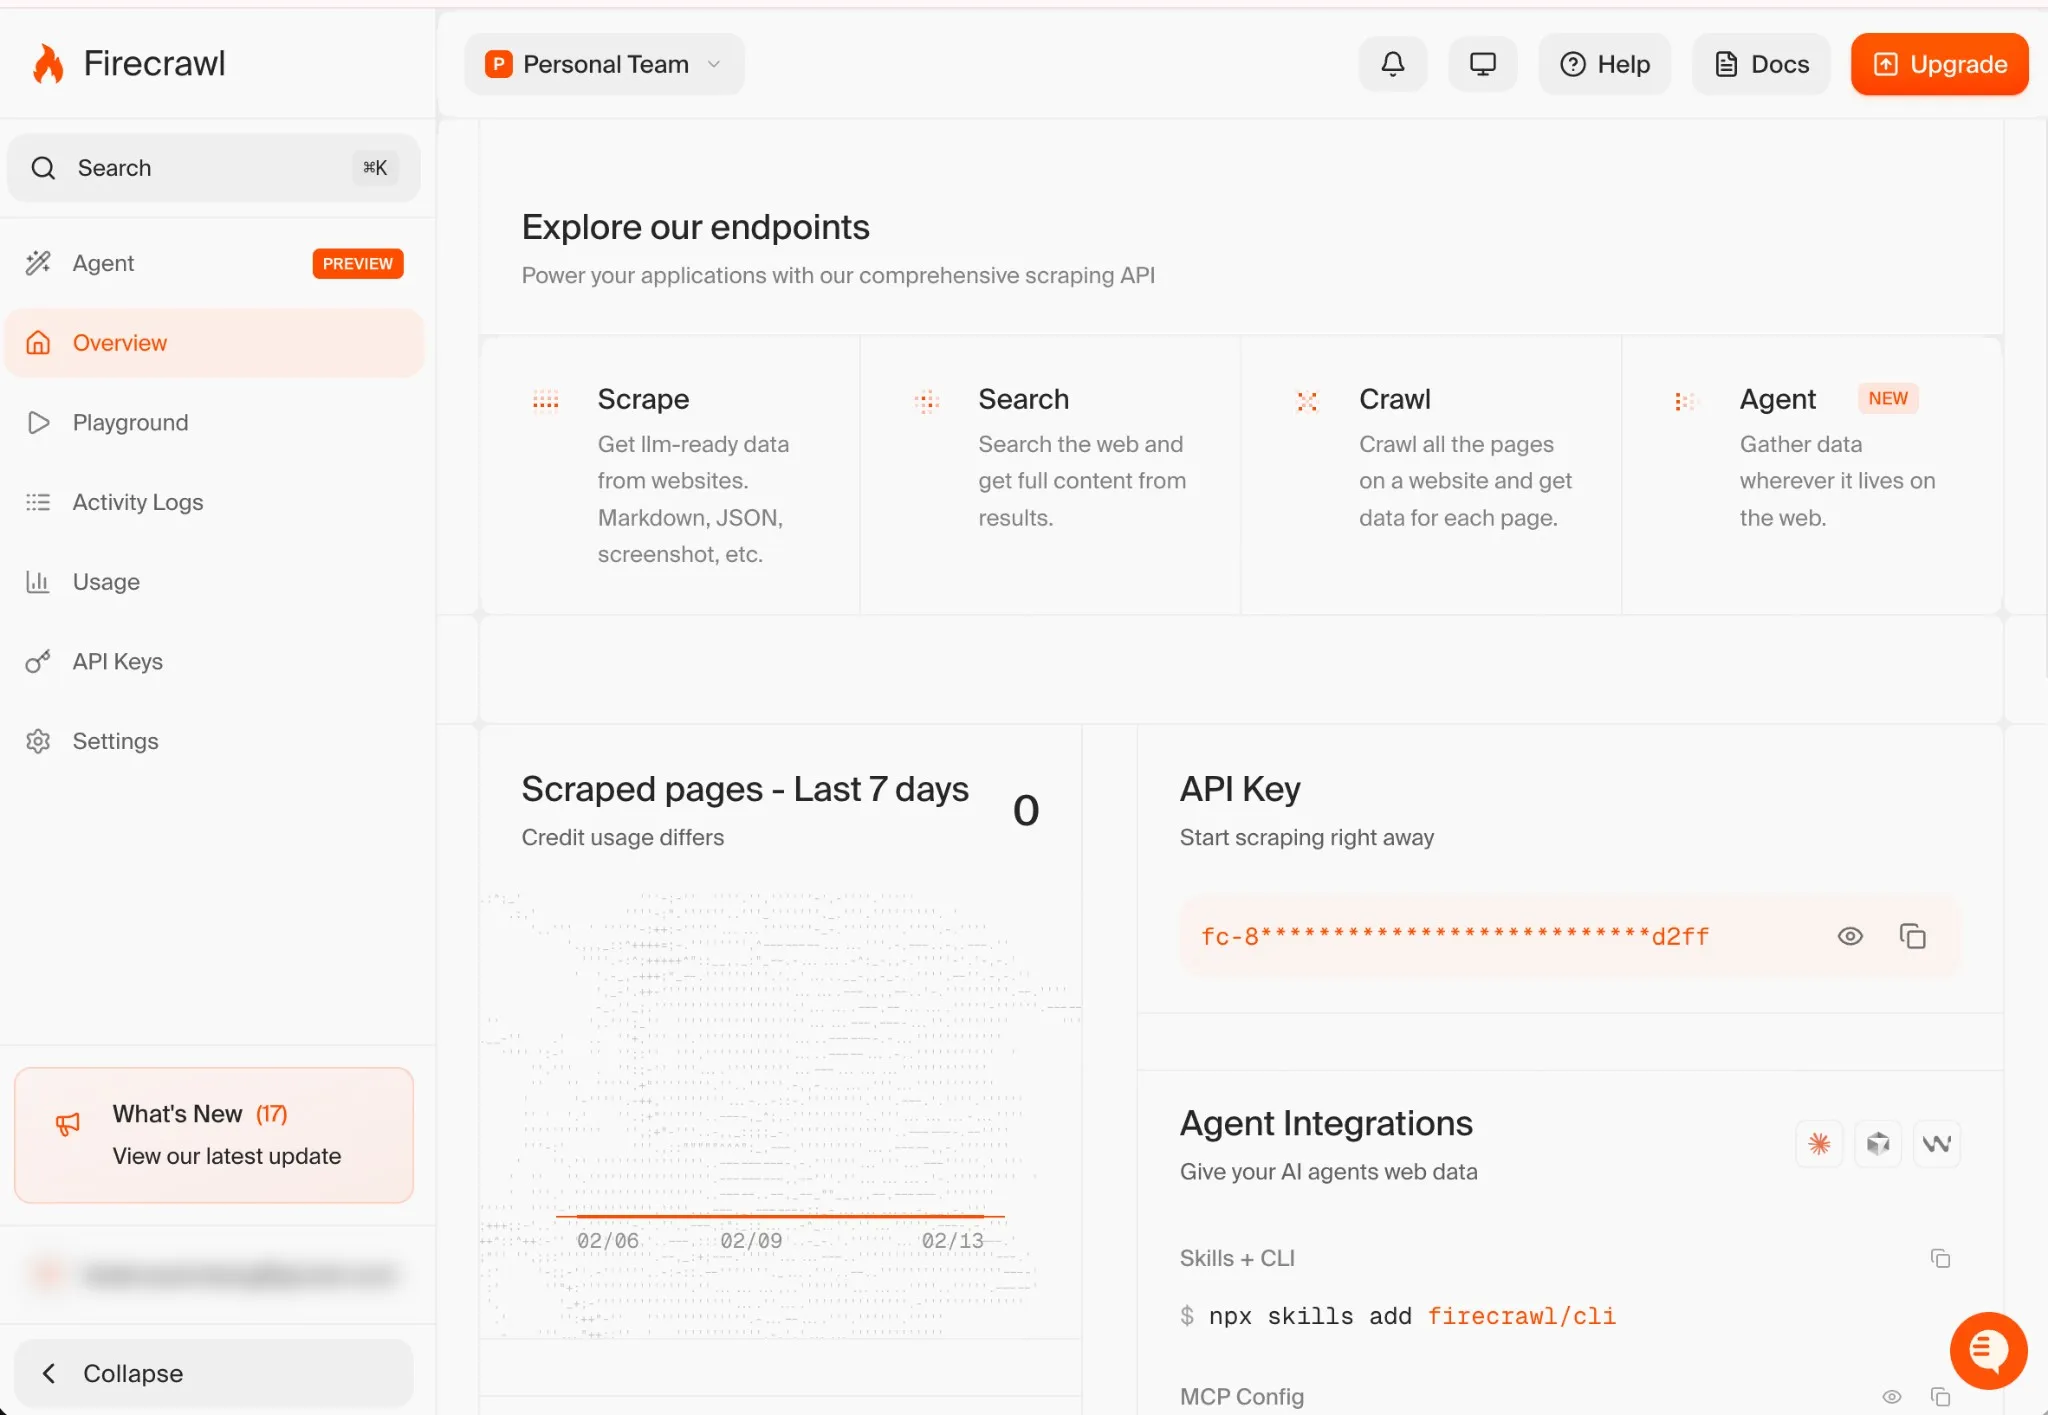2048x1415 pixels.
Task: Open the Playground page
Action: coord(213,422)
